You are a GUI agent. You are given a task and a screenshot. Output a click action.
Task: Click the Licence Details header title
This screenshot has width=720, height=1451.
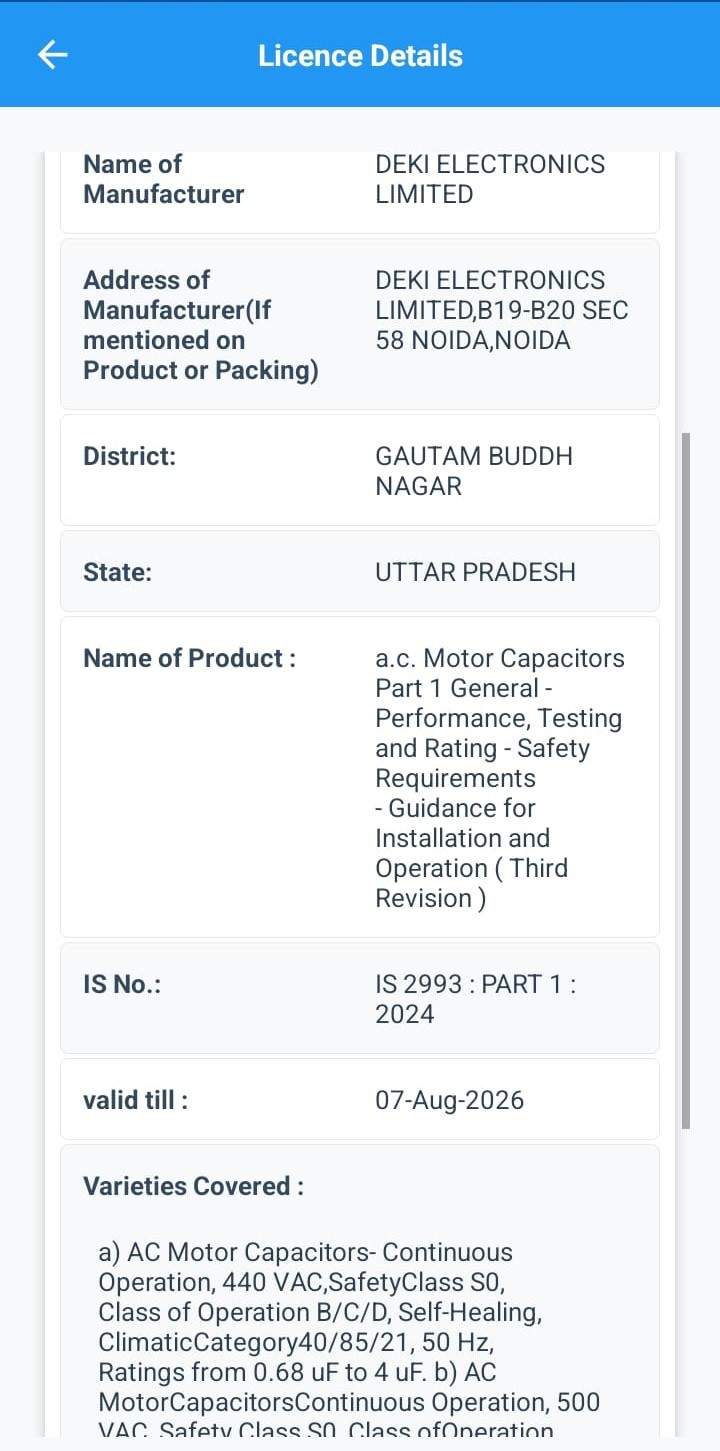pos(360,55)
